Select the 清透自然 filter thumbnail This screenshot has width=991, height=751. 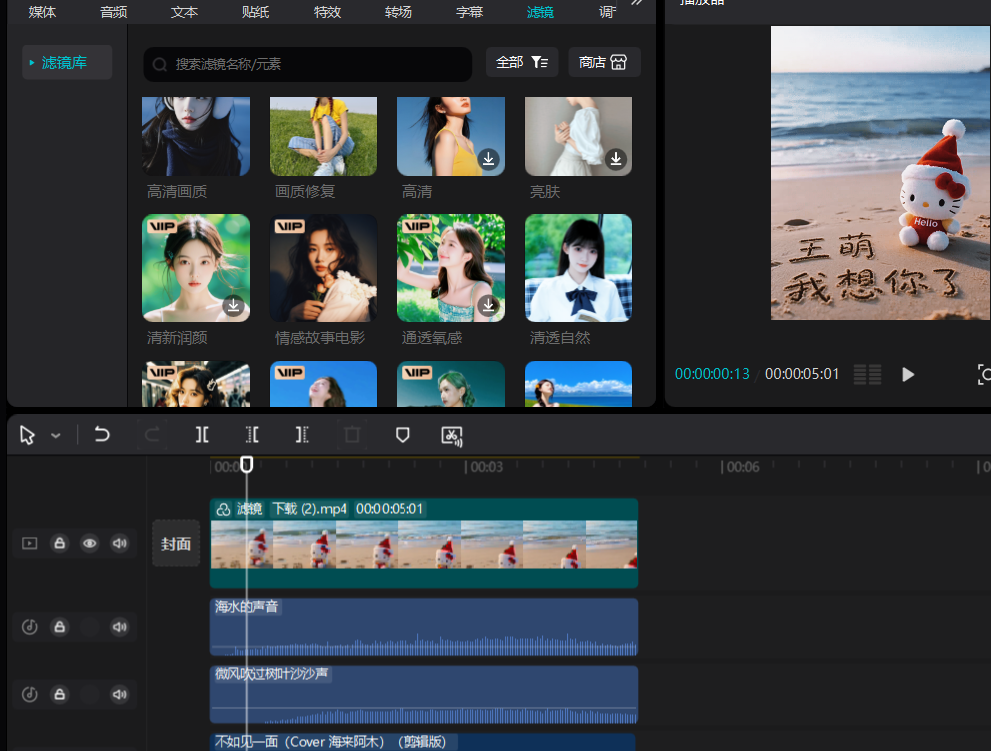pyautogui.click(x=578, y=268)
